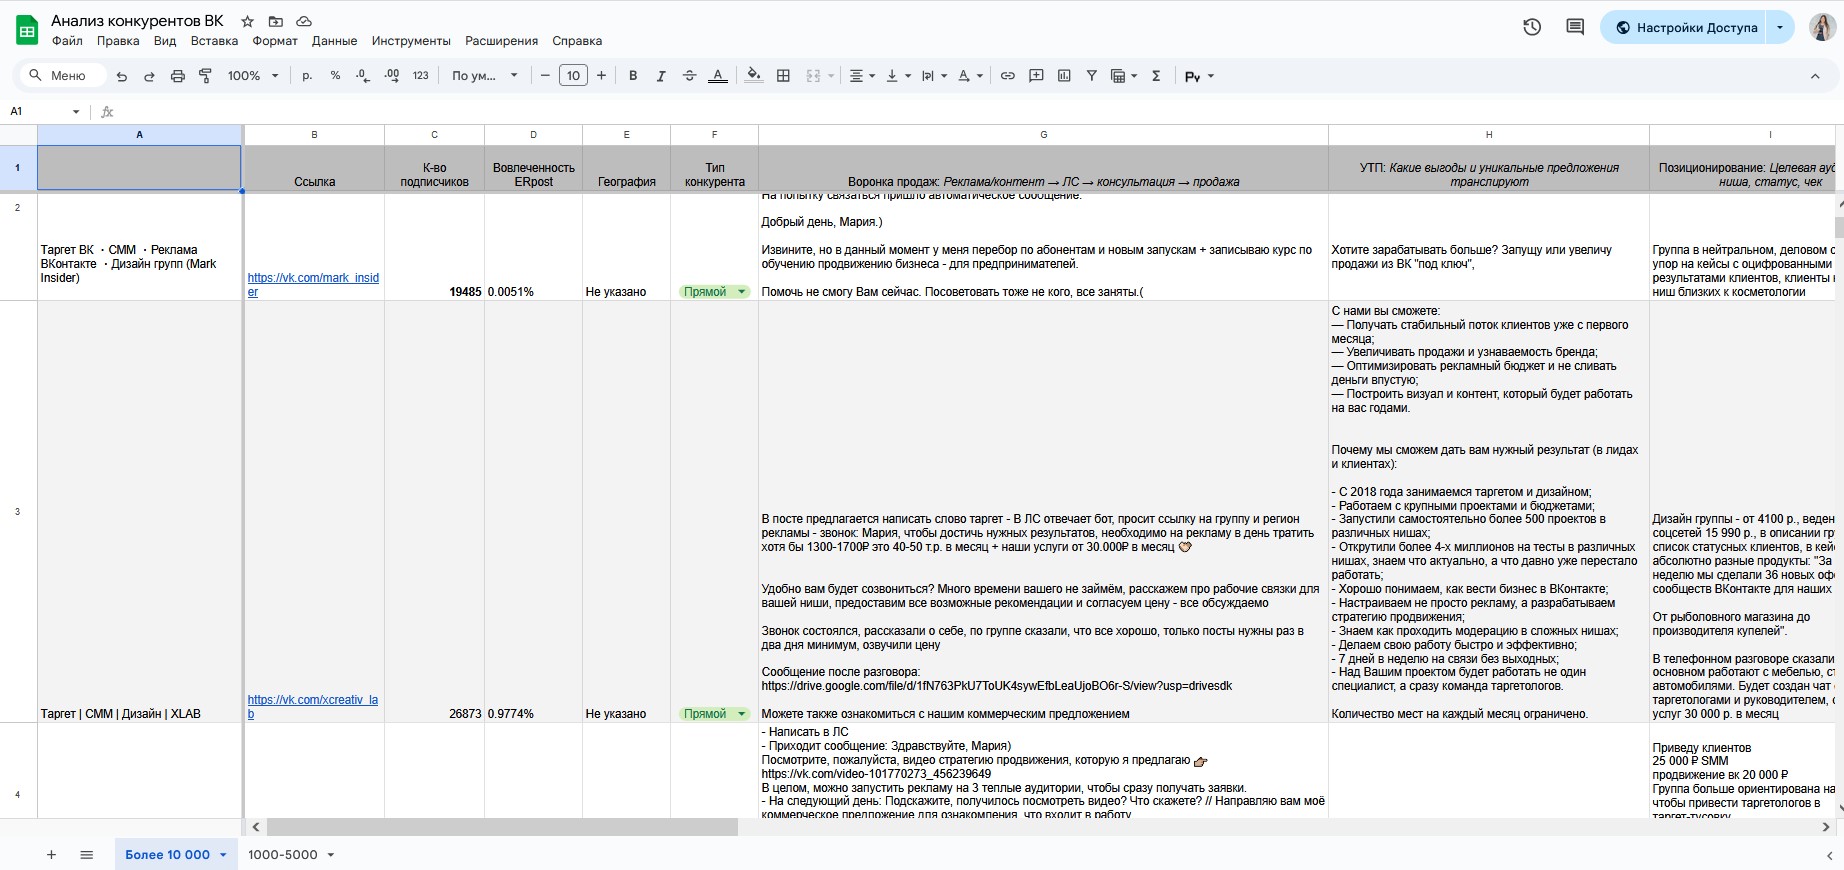Insert link icon in toolbar
This screenshot has width=1844, height=870.
tap(1008, 76)
